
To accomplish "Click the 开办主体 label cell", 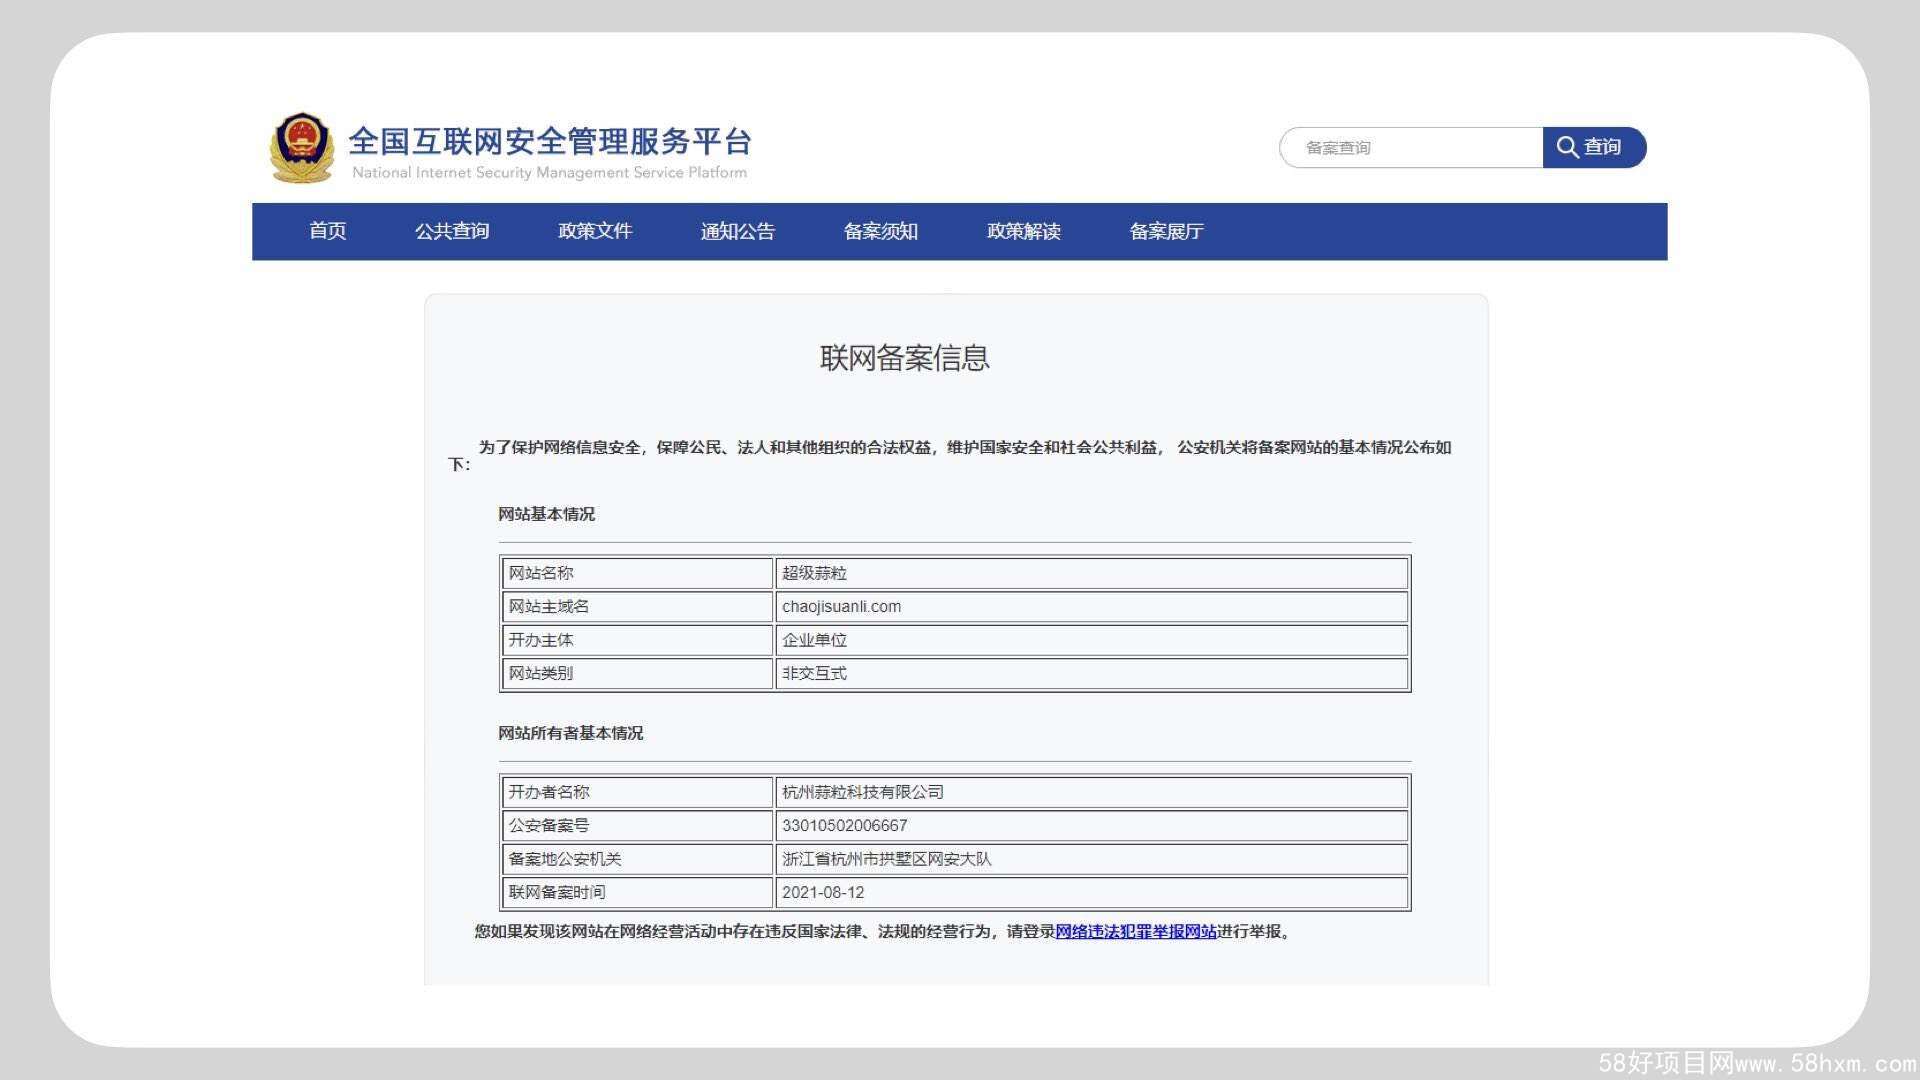I will click(x=637, y=640).
